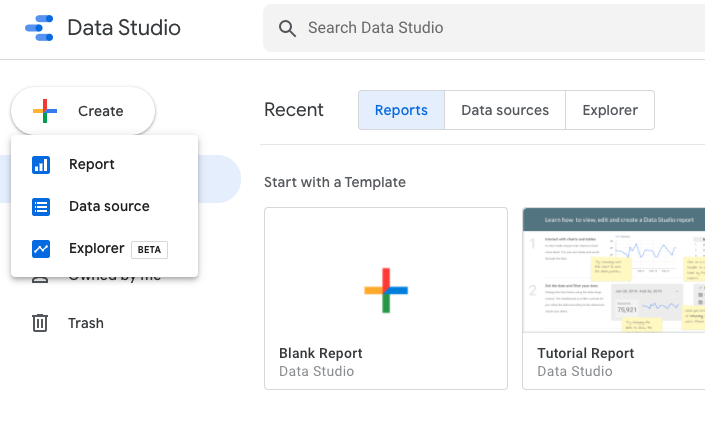
Task: Open the Explorer tab in Recent
Action: (610, 110)
